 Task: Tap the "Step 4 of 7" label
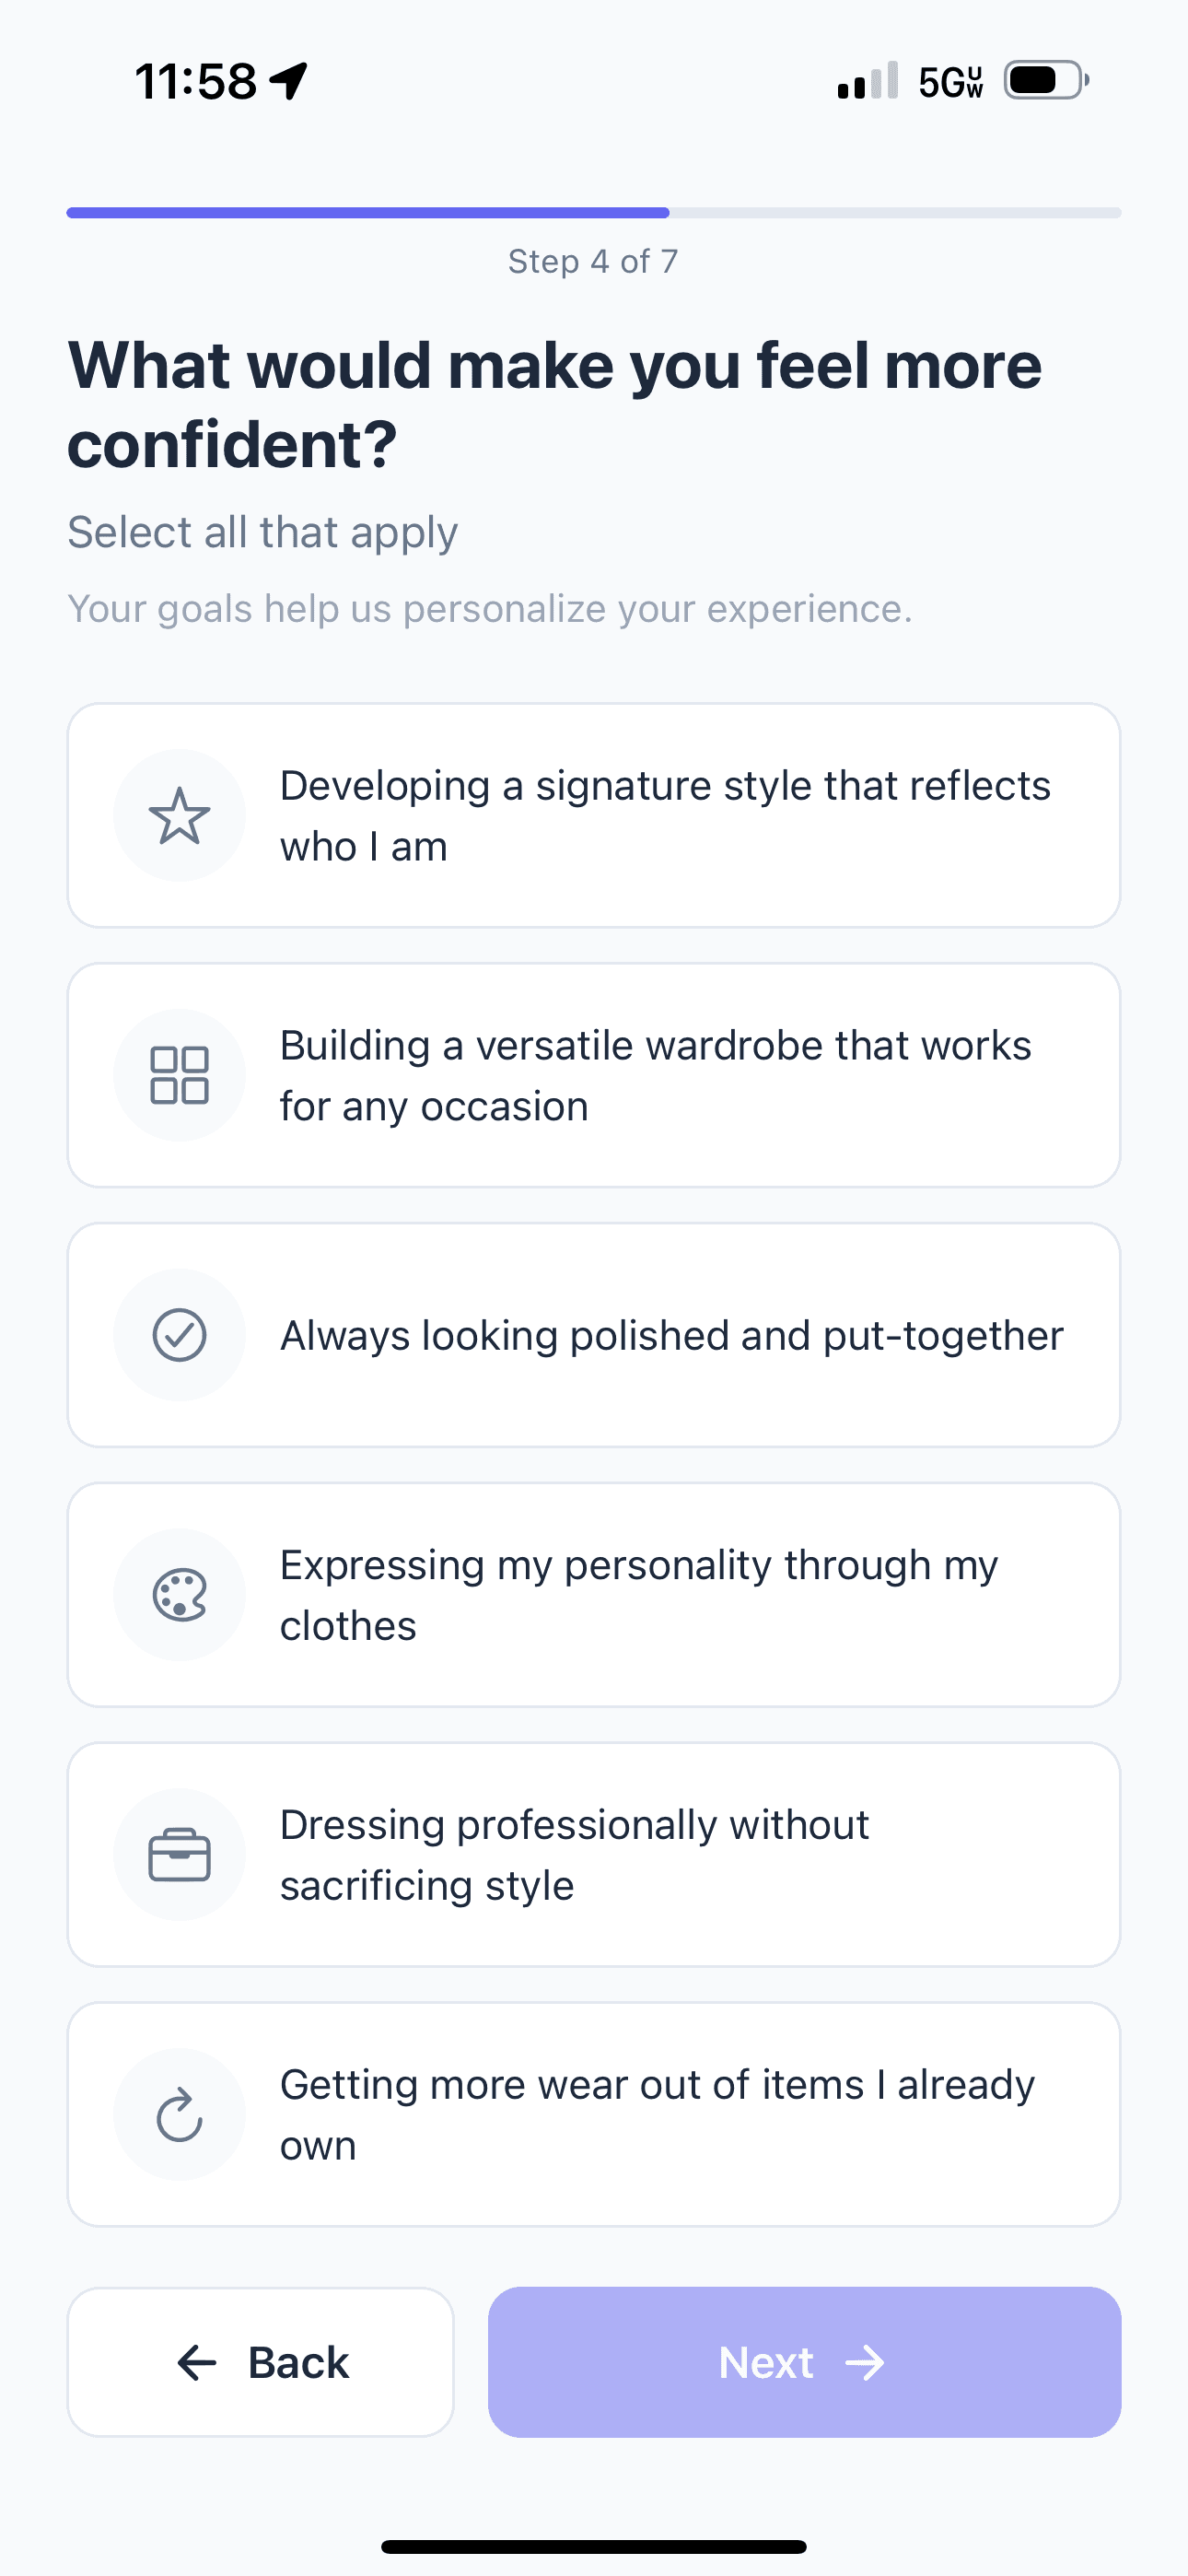593,261
